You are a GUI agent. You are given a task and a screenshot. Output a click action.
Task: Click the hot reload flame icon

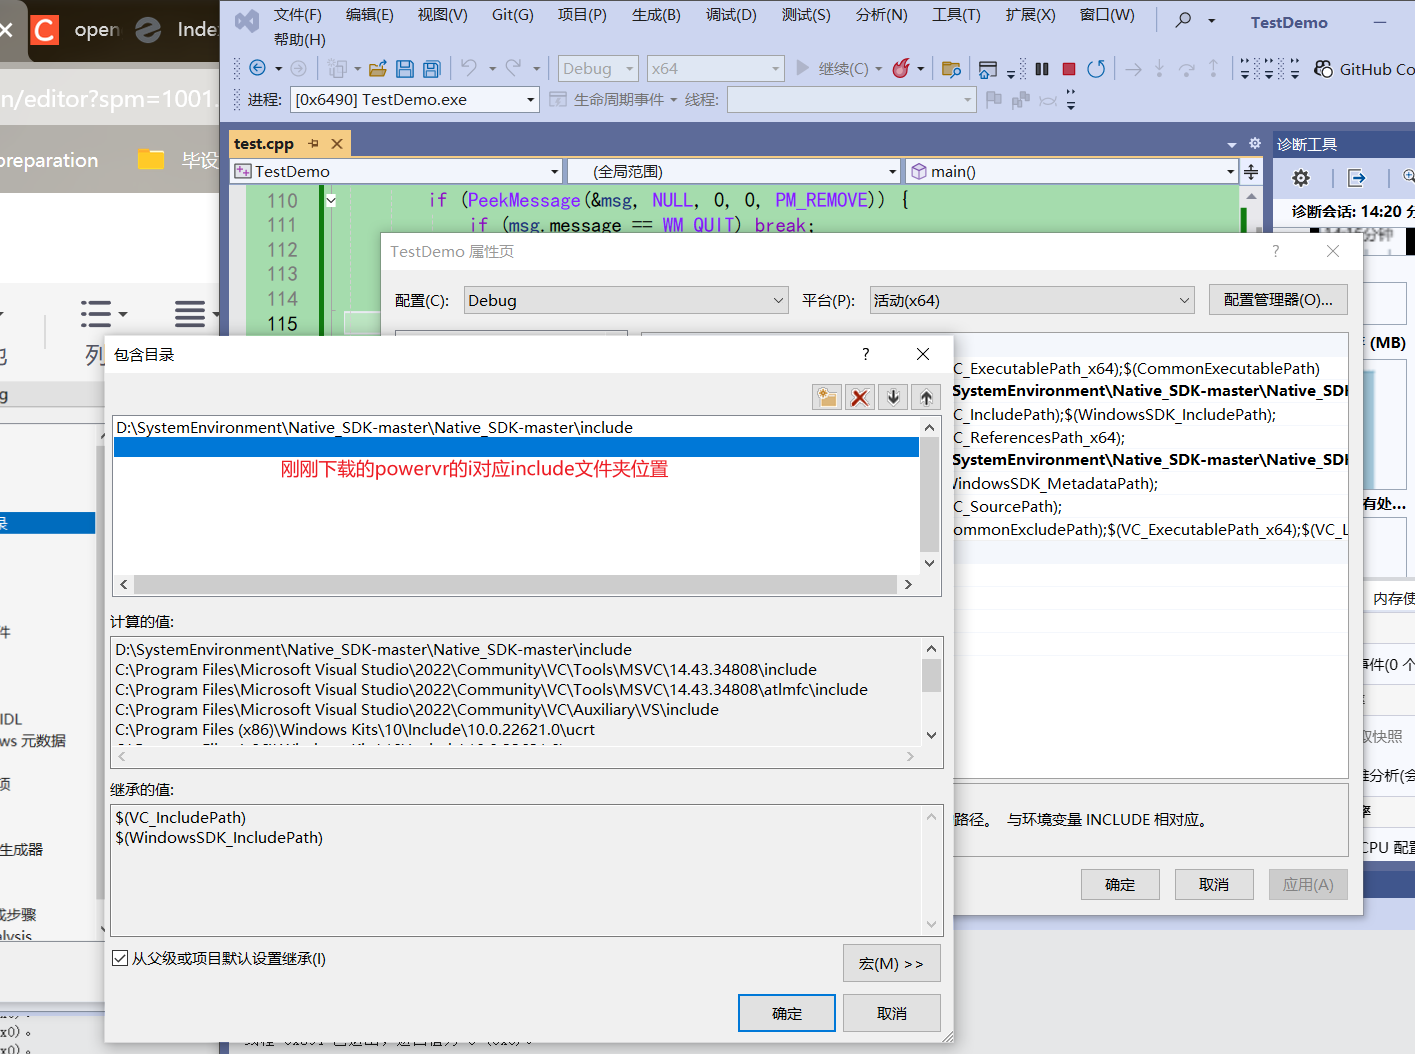(901, 68)
